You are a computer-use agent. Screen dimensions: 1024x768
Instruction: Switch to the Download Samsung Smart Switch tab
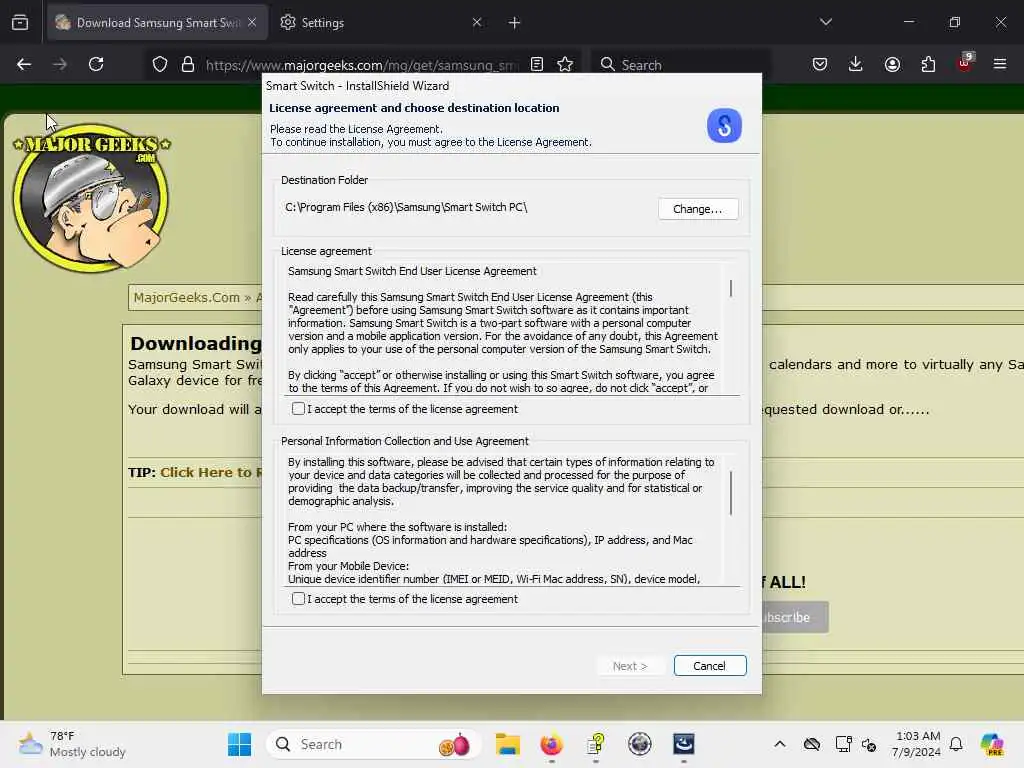coord(157,23)
